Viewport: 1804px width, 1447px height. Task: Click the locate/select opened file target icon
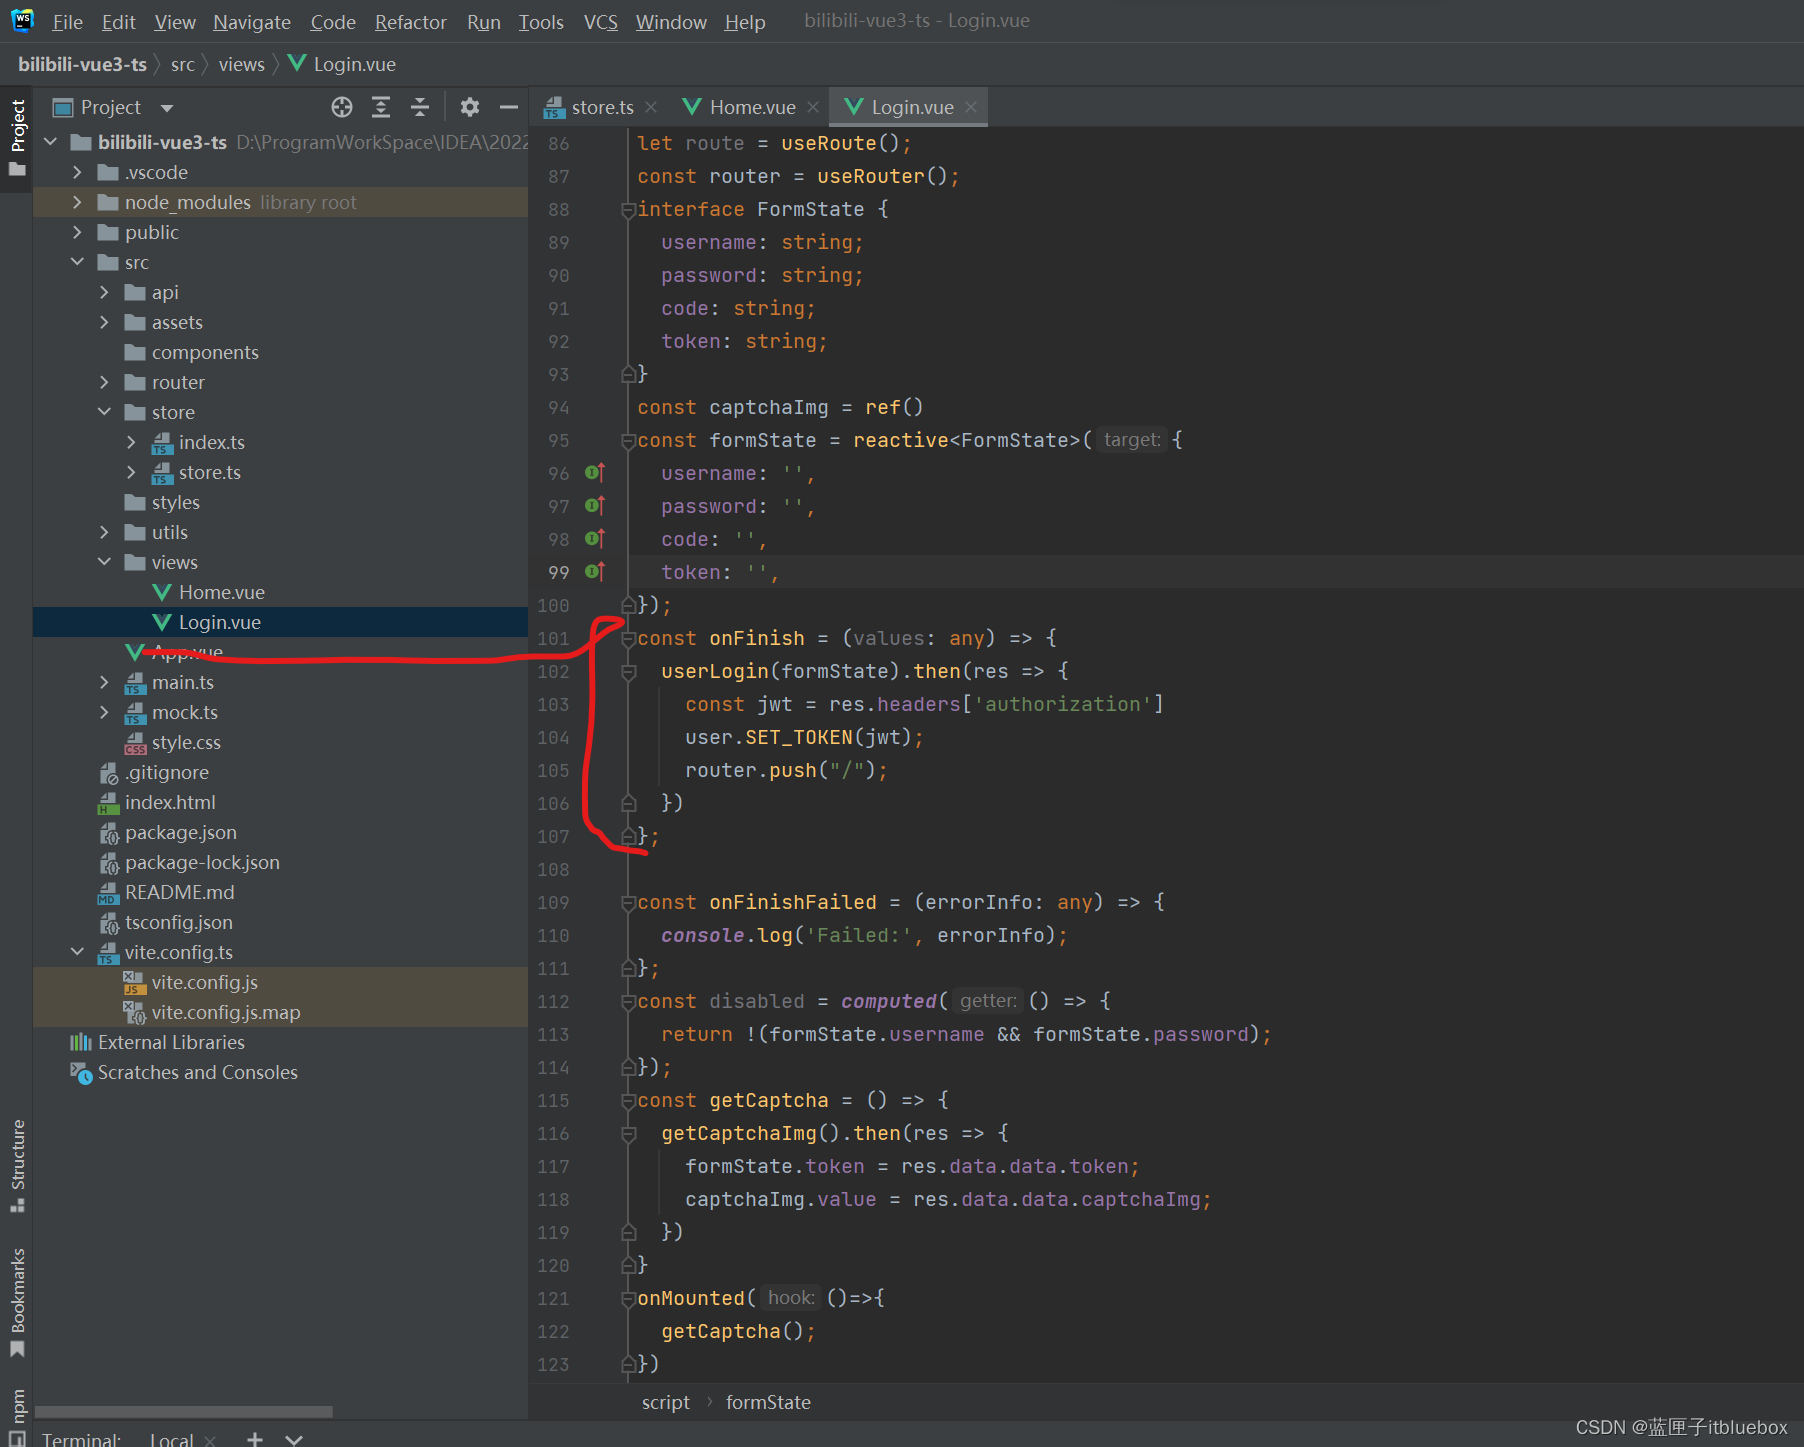(x=342, y=107)
